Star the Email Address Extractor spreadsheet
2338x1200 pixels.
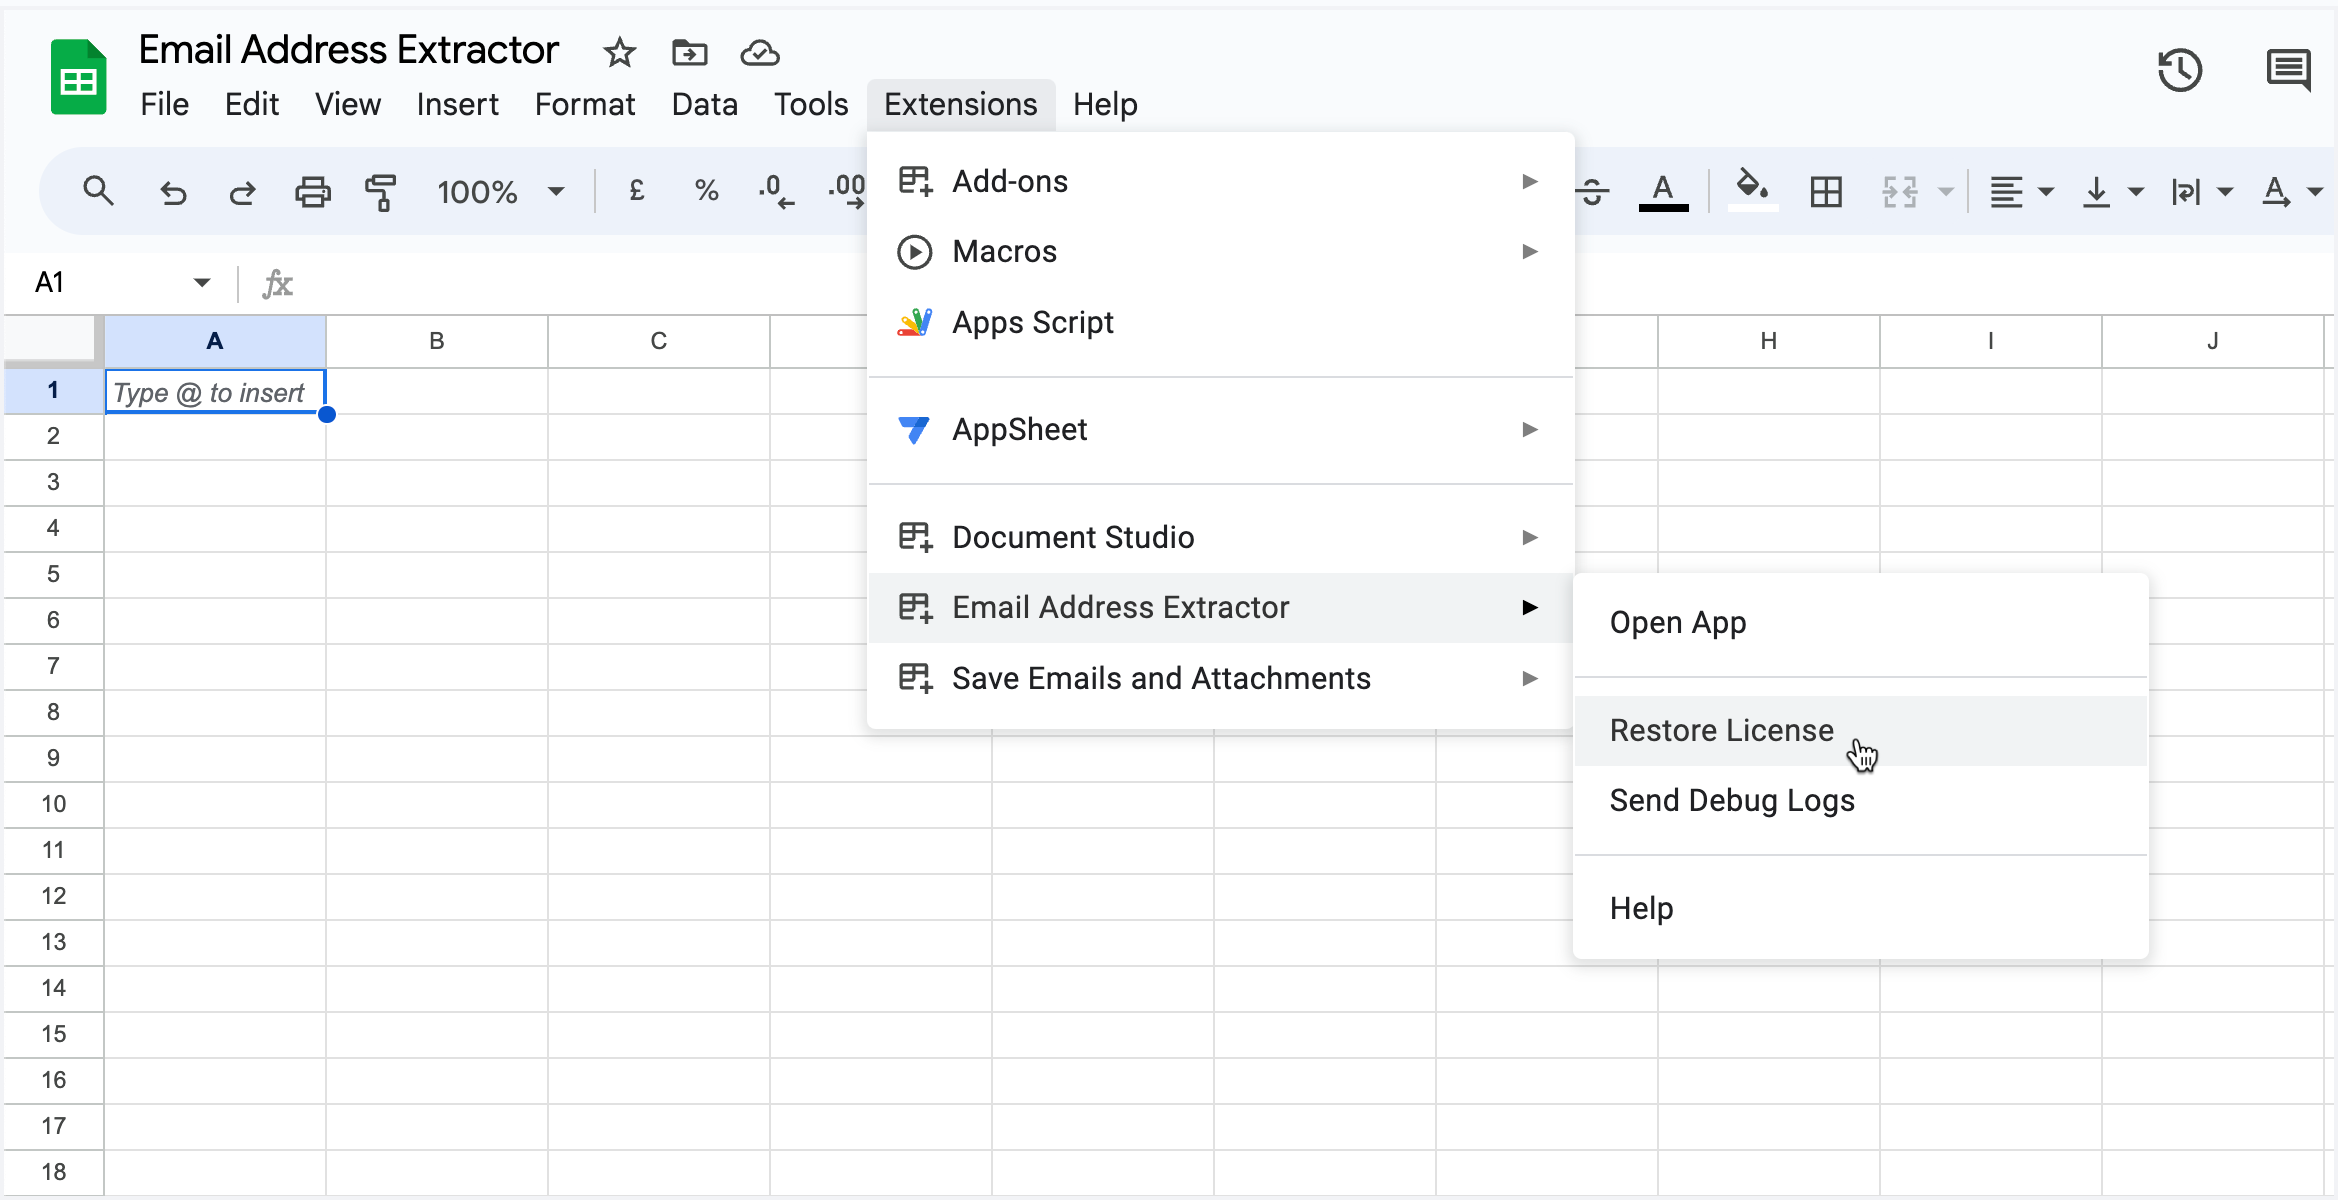click(619, 53)
